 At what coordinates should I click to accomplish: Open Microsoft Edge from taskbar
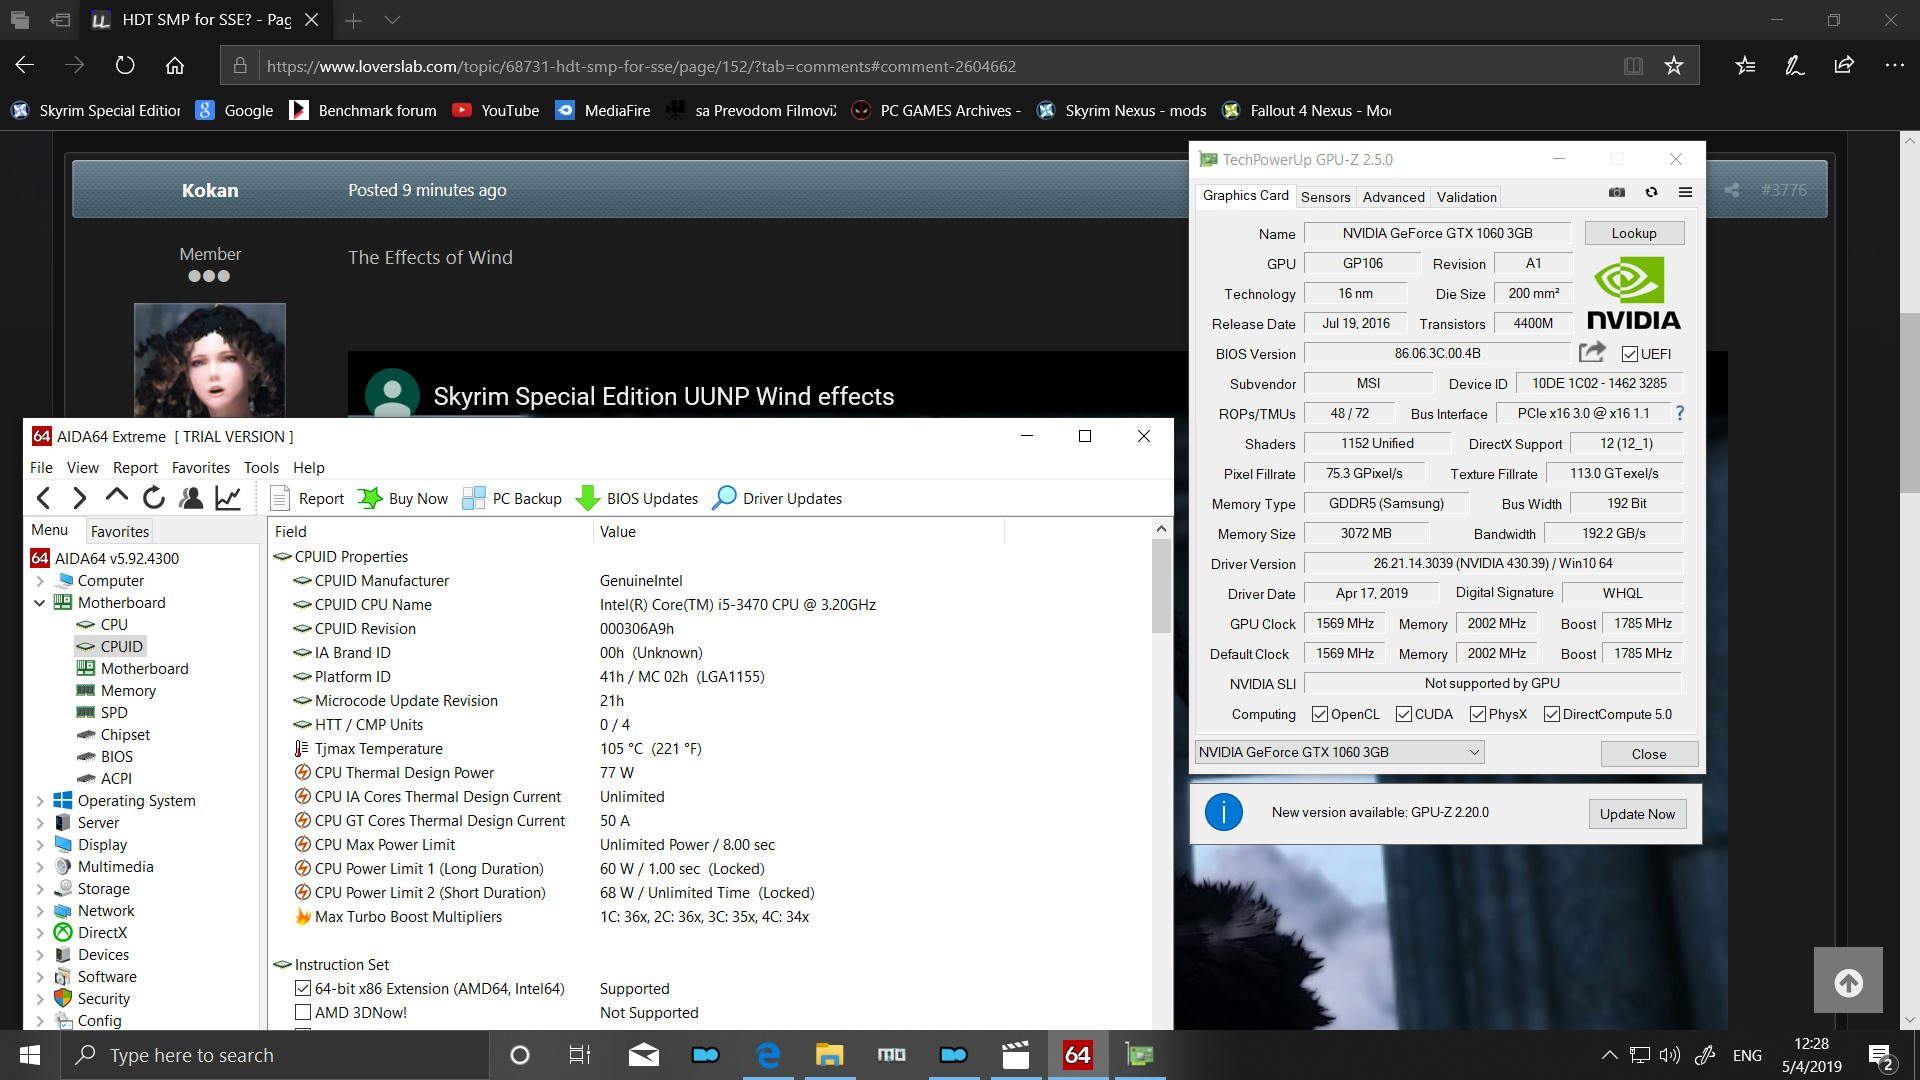(x=768, y=1055)
